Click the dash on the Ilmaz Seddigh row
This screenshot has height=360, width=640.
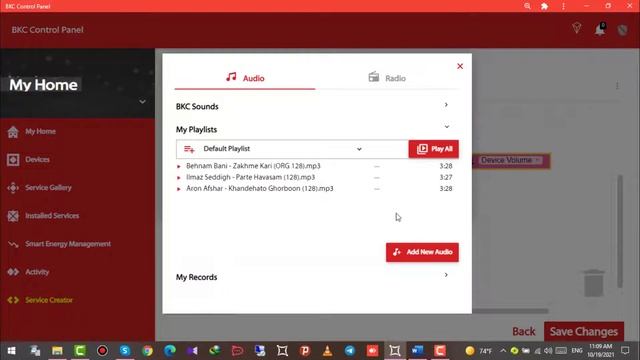point(377,178)
